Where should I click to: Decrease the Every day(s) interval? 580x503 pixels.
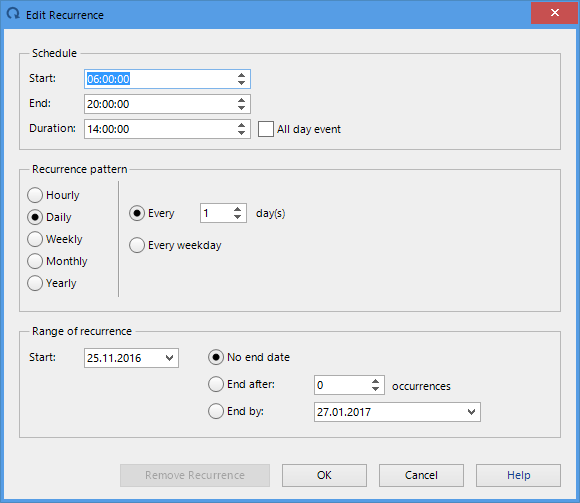(x=237, y=217)
